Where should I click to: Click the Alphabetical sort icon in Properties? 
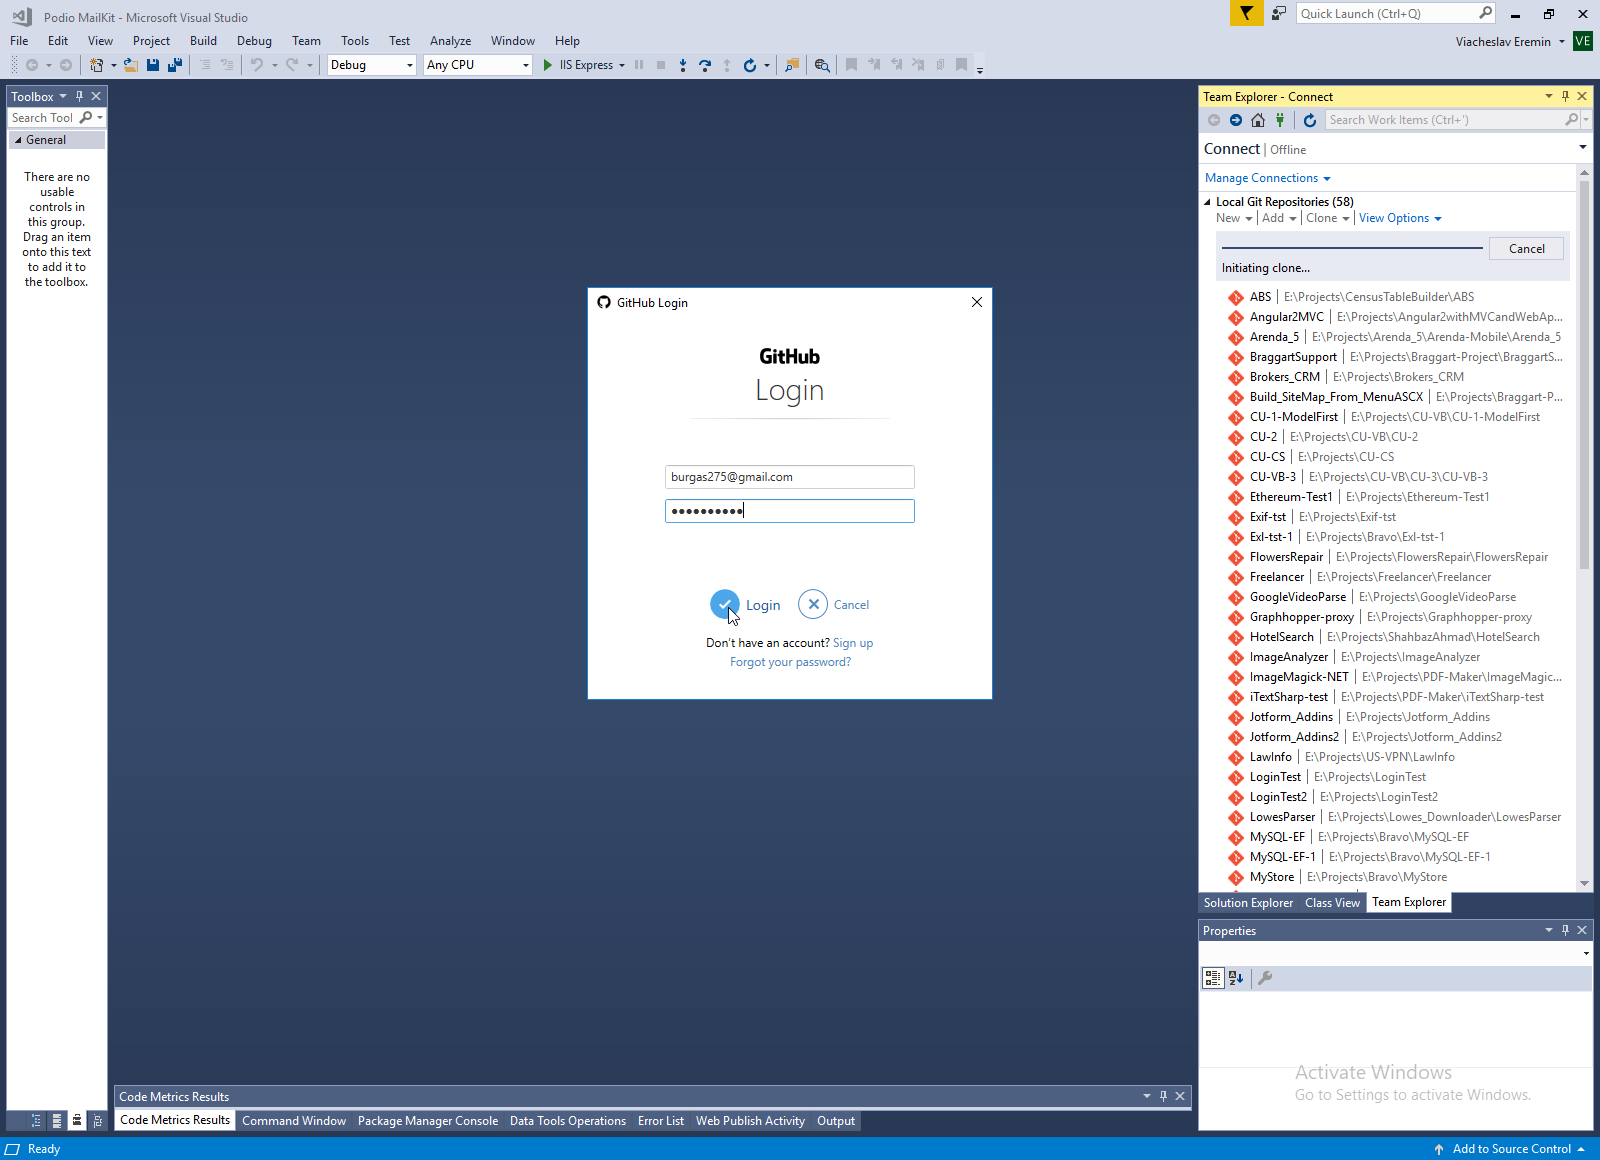[x=1236, y=978]
